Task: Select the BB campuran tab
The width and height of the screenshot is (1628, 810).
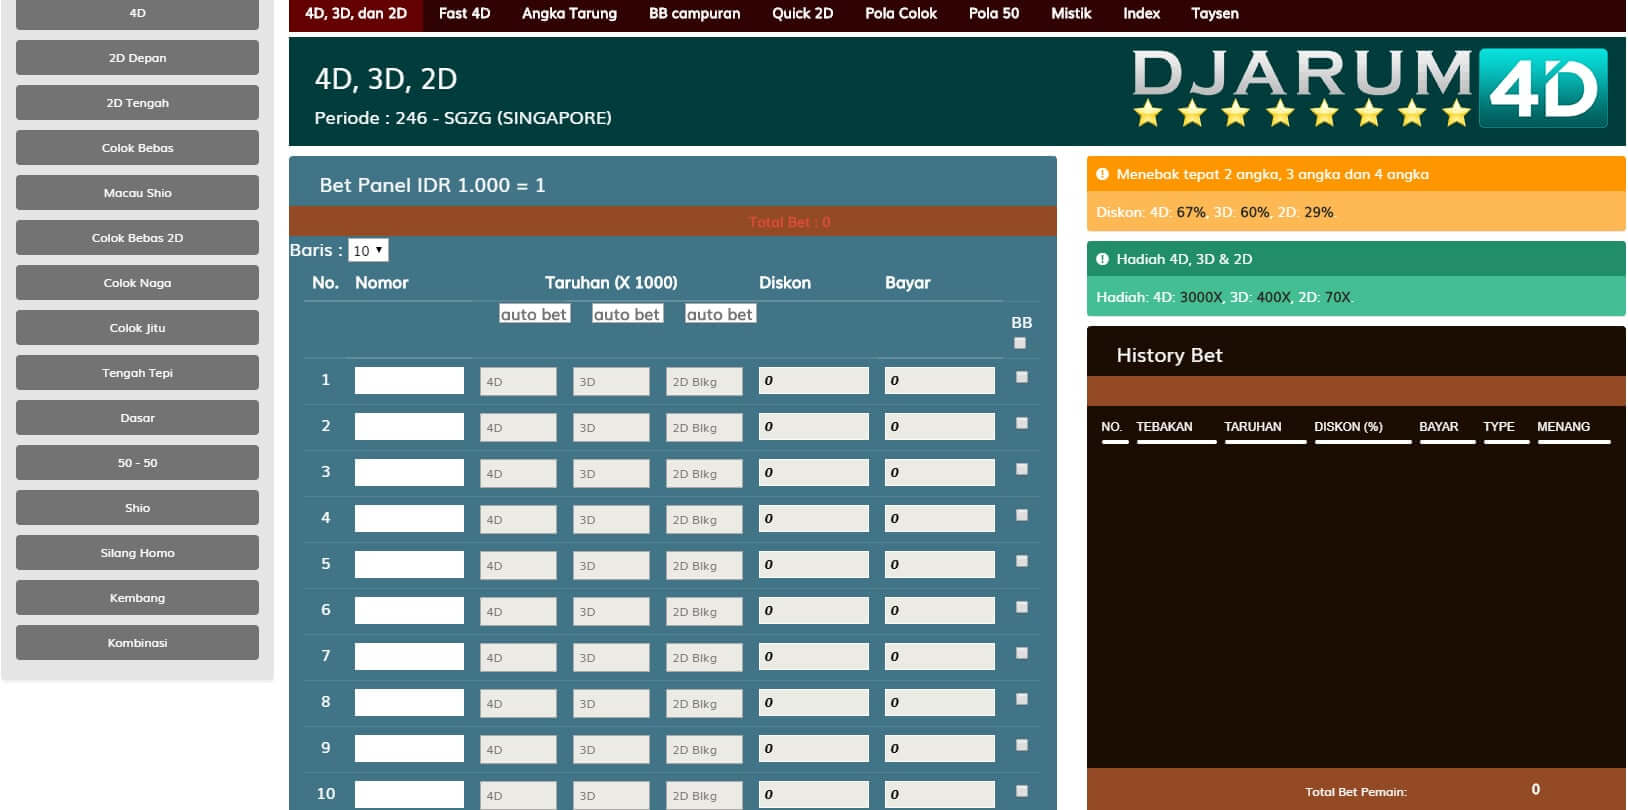Action: point(694,14)
